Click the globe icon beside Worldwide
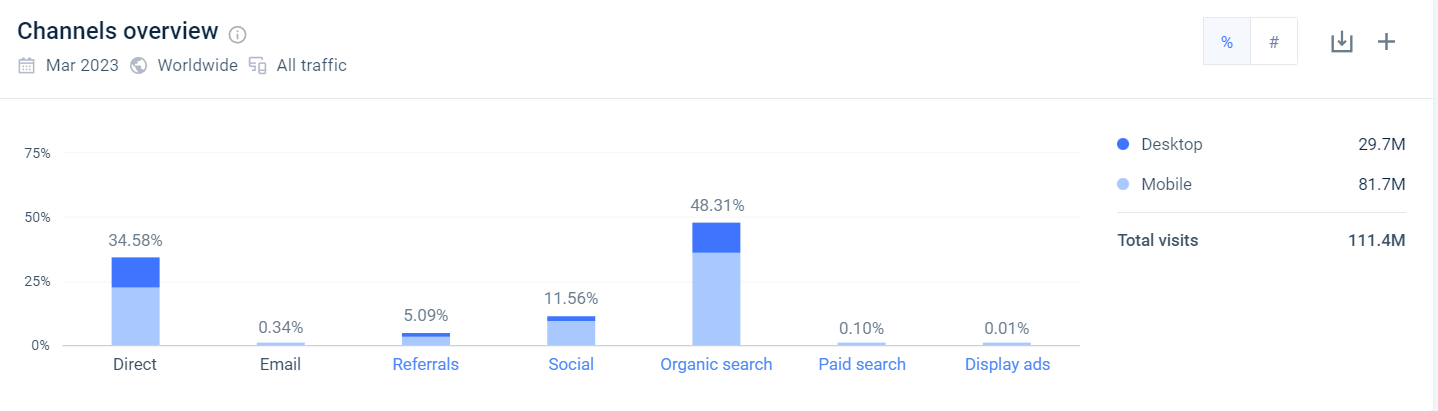Viewport: 1438px width, 411px height. pyautogui.click(x=139, y=66)
